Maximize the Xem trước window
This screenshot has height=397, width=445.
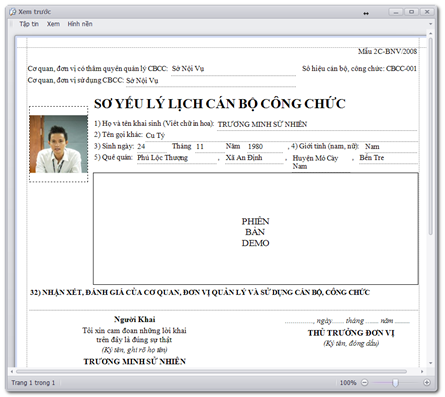point(412,12)
